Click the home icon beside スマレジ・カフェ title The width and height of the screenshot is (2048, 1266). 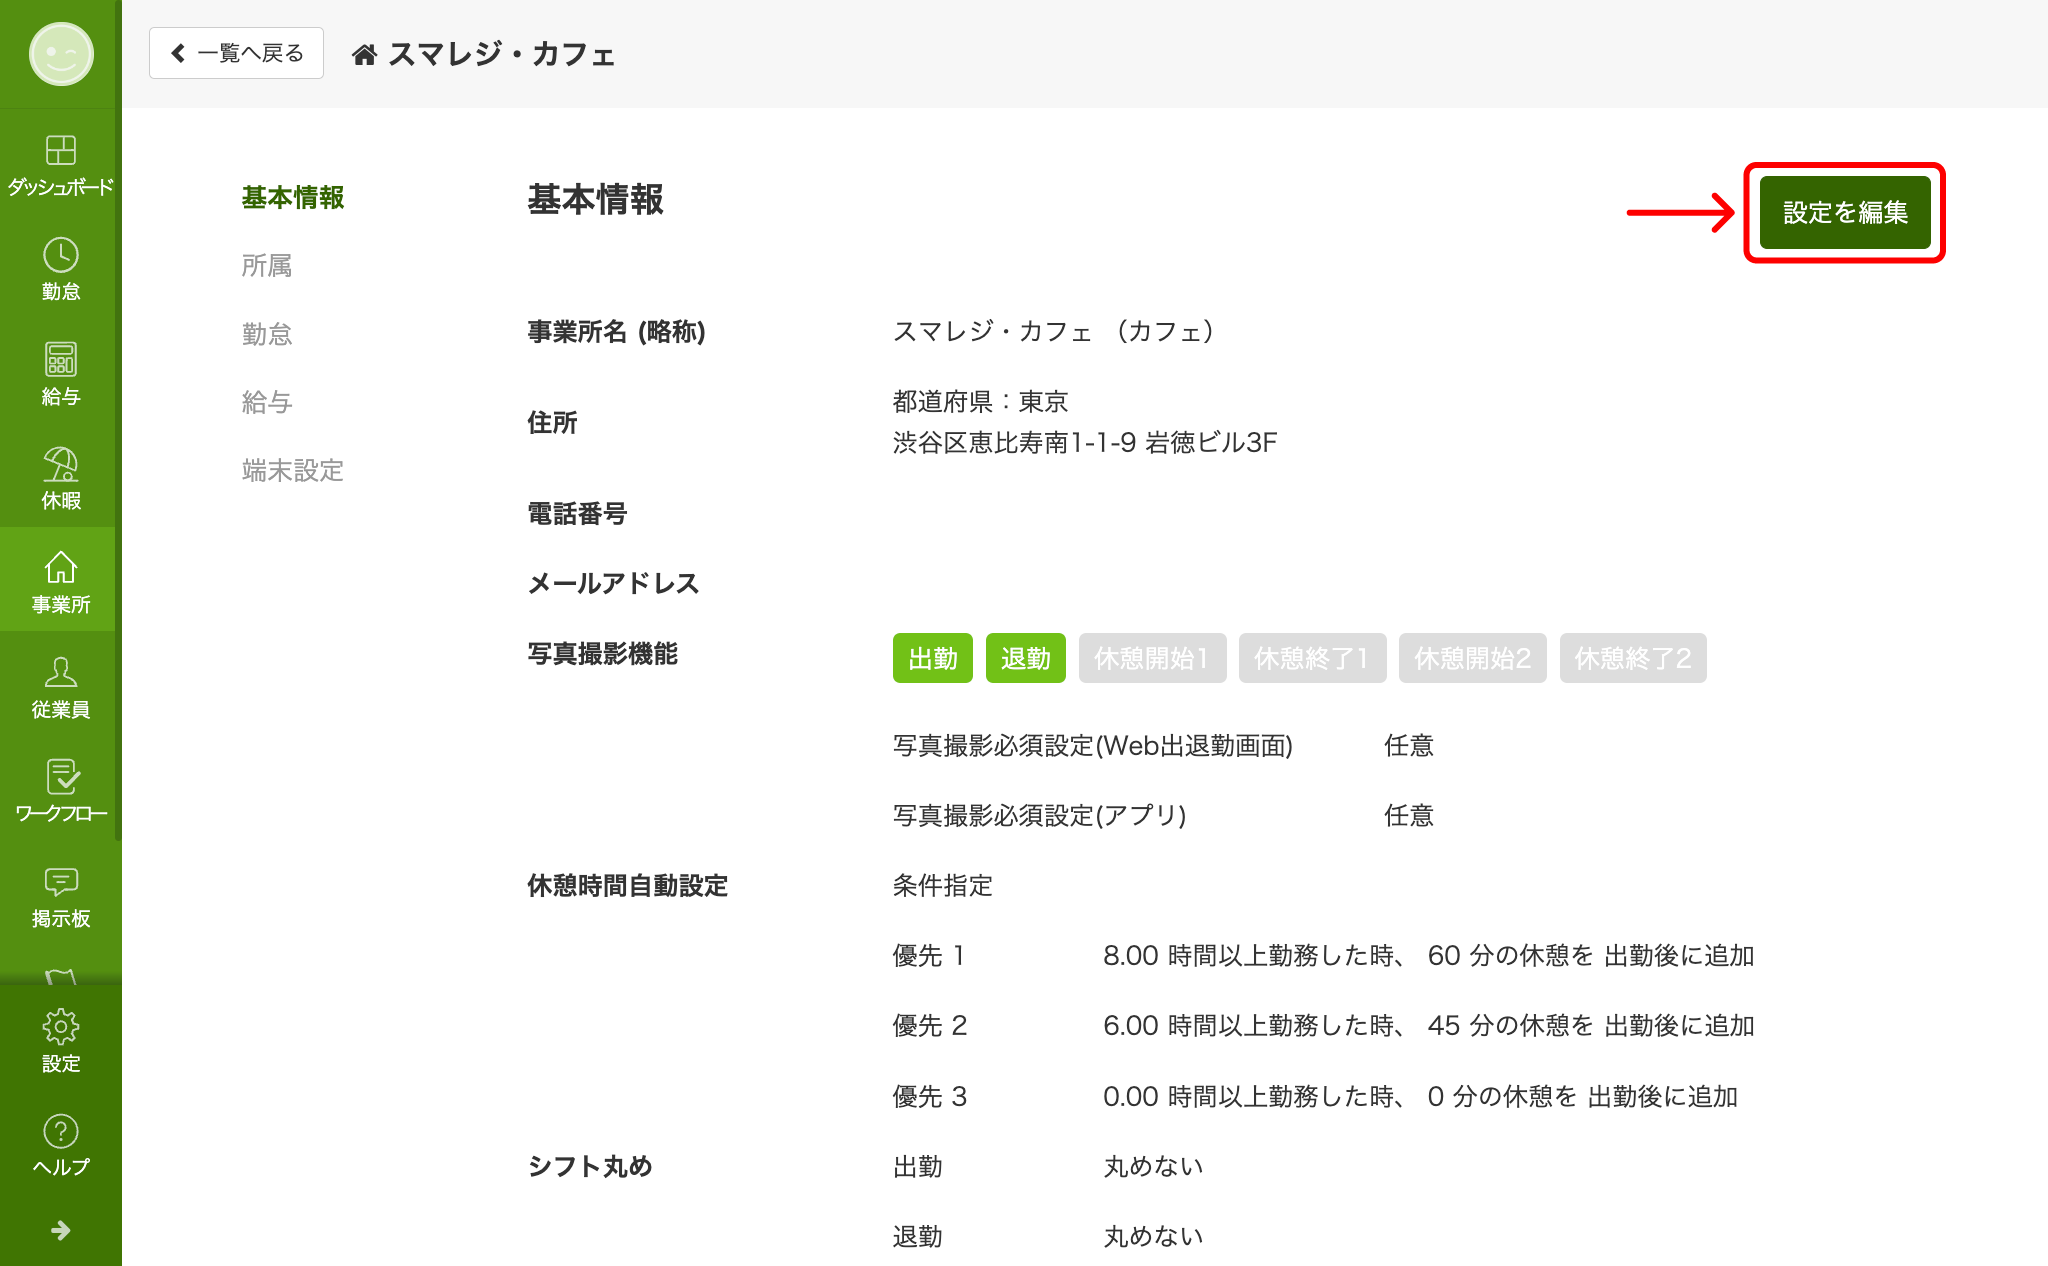pos(364,54)
